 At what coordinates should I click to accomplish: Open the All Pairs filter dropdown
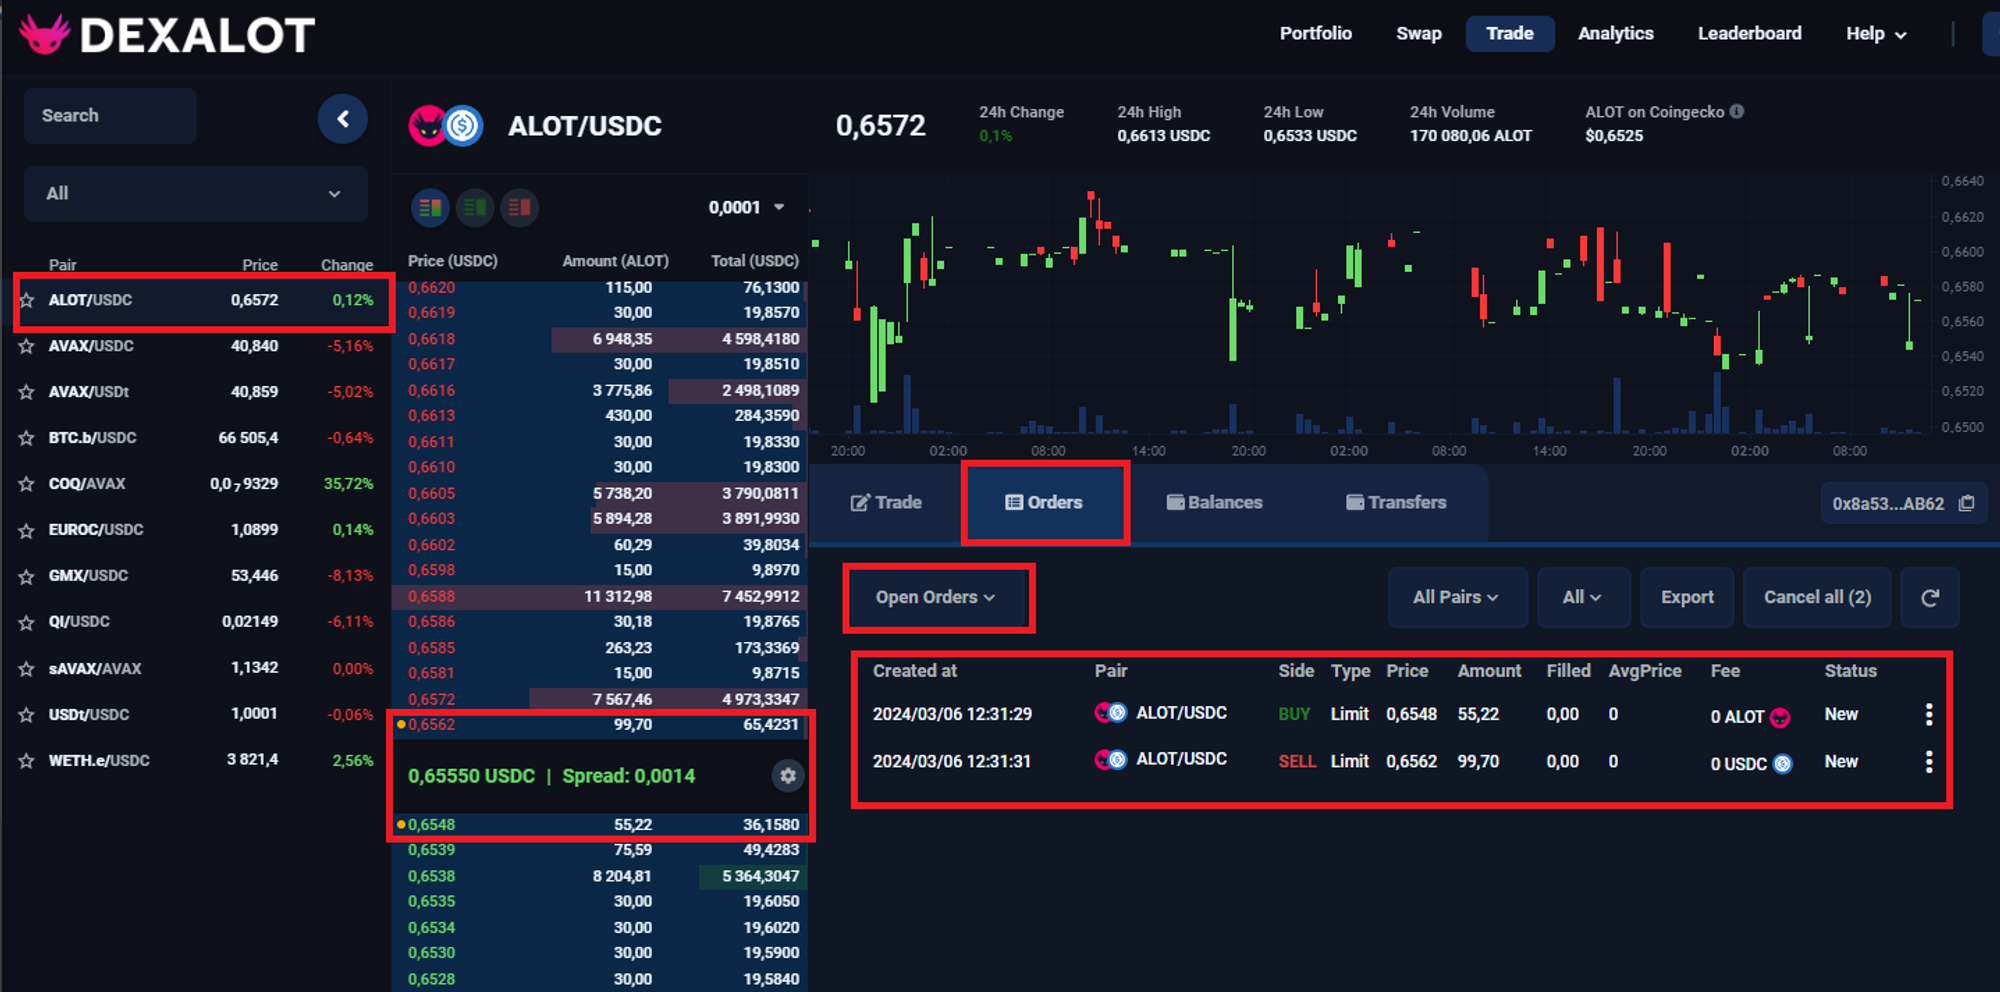coord(1456,598)
